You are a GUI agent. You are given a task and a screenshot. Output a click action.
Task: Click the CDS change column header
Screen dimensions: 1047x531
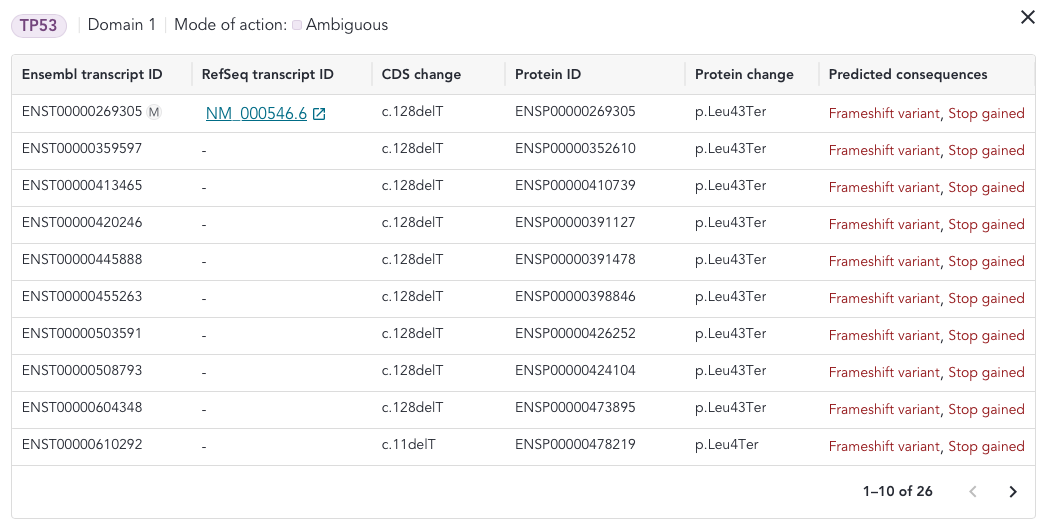(421, 74)
